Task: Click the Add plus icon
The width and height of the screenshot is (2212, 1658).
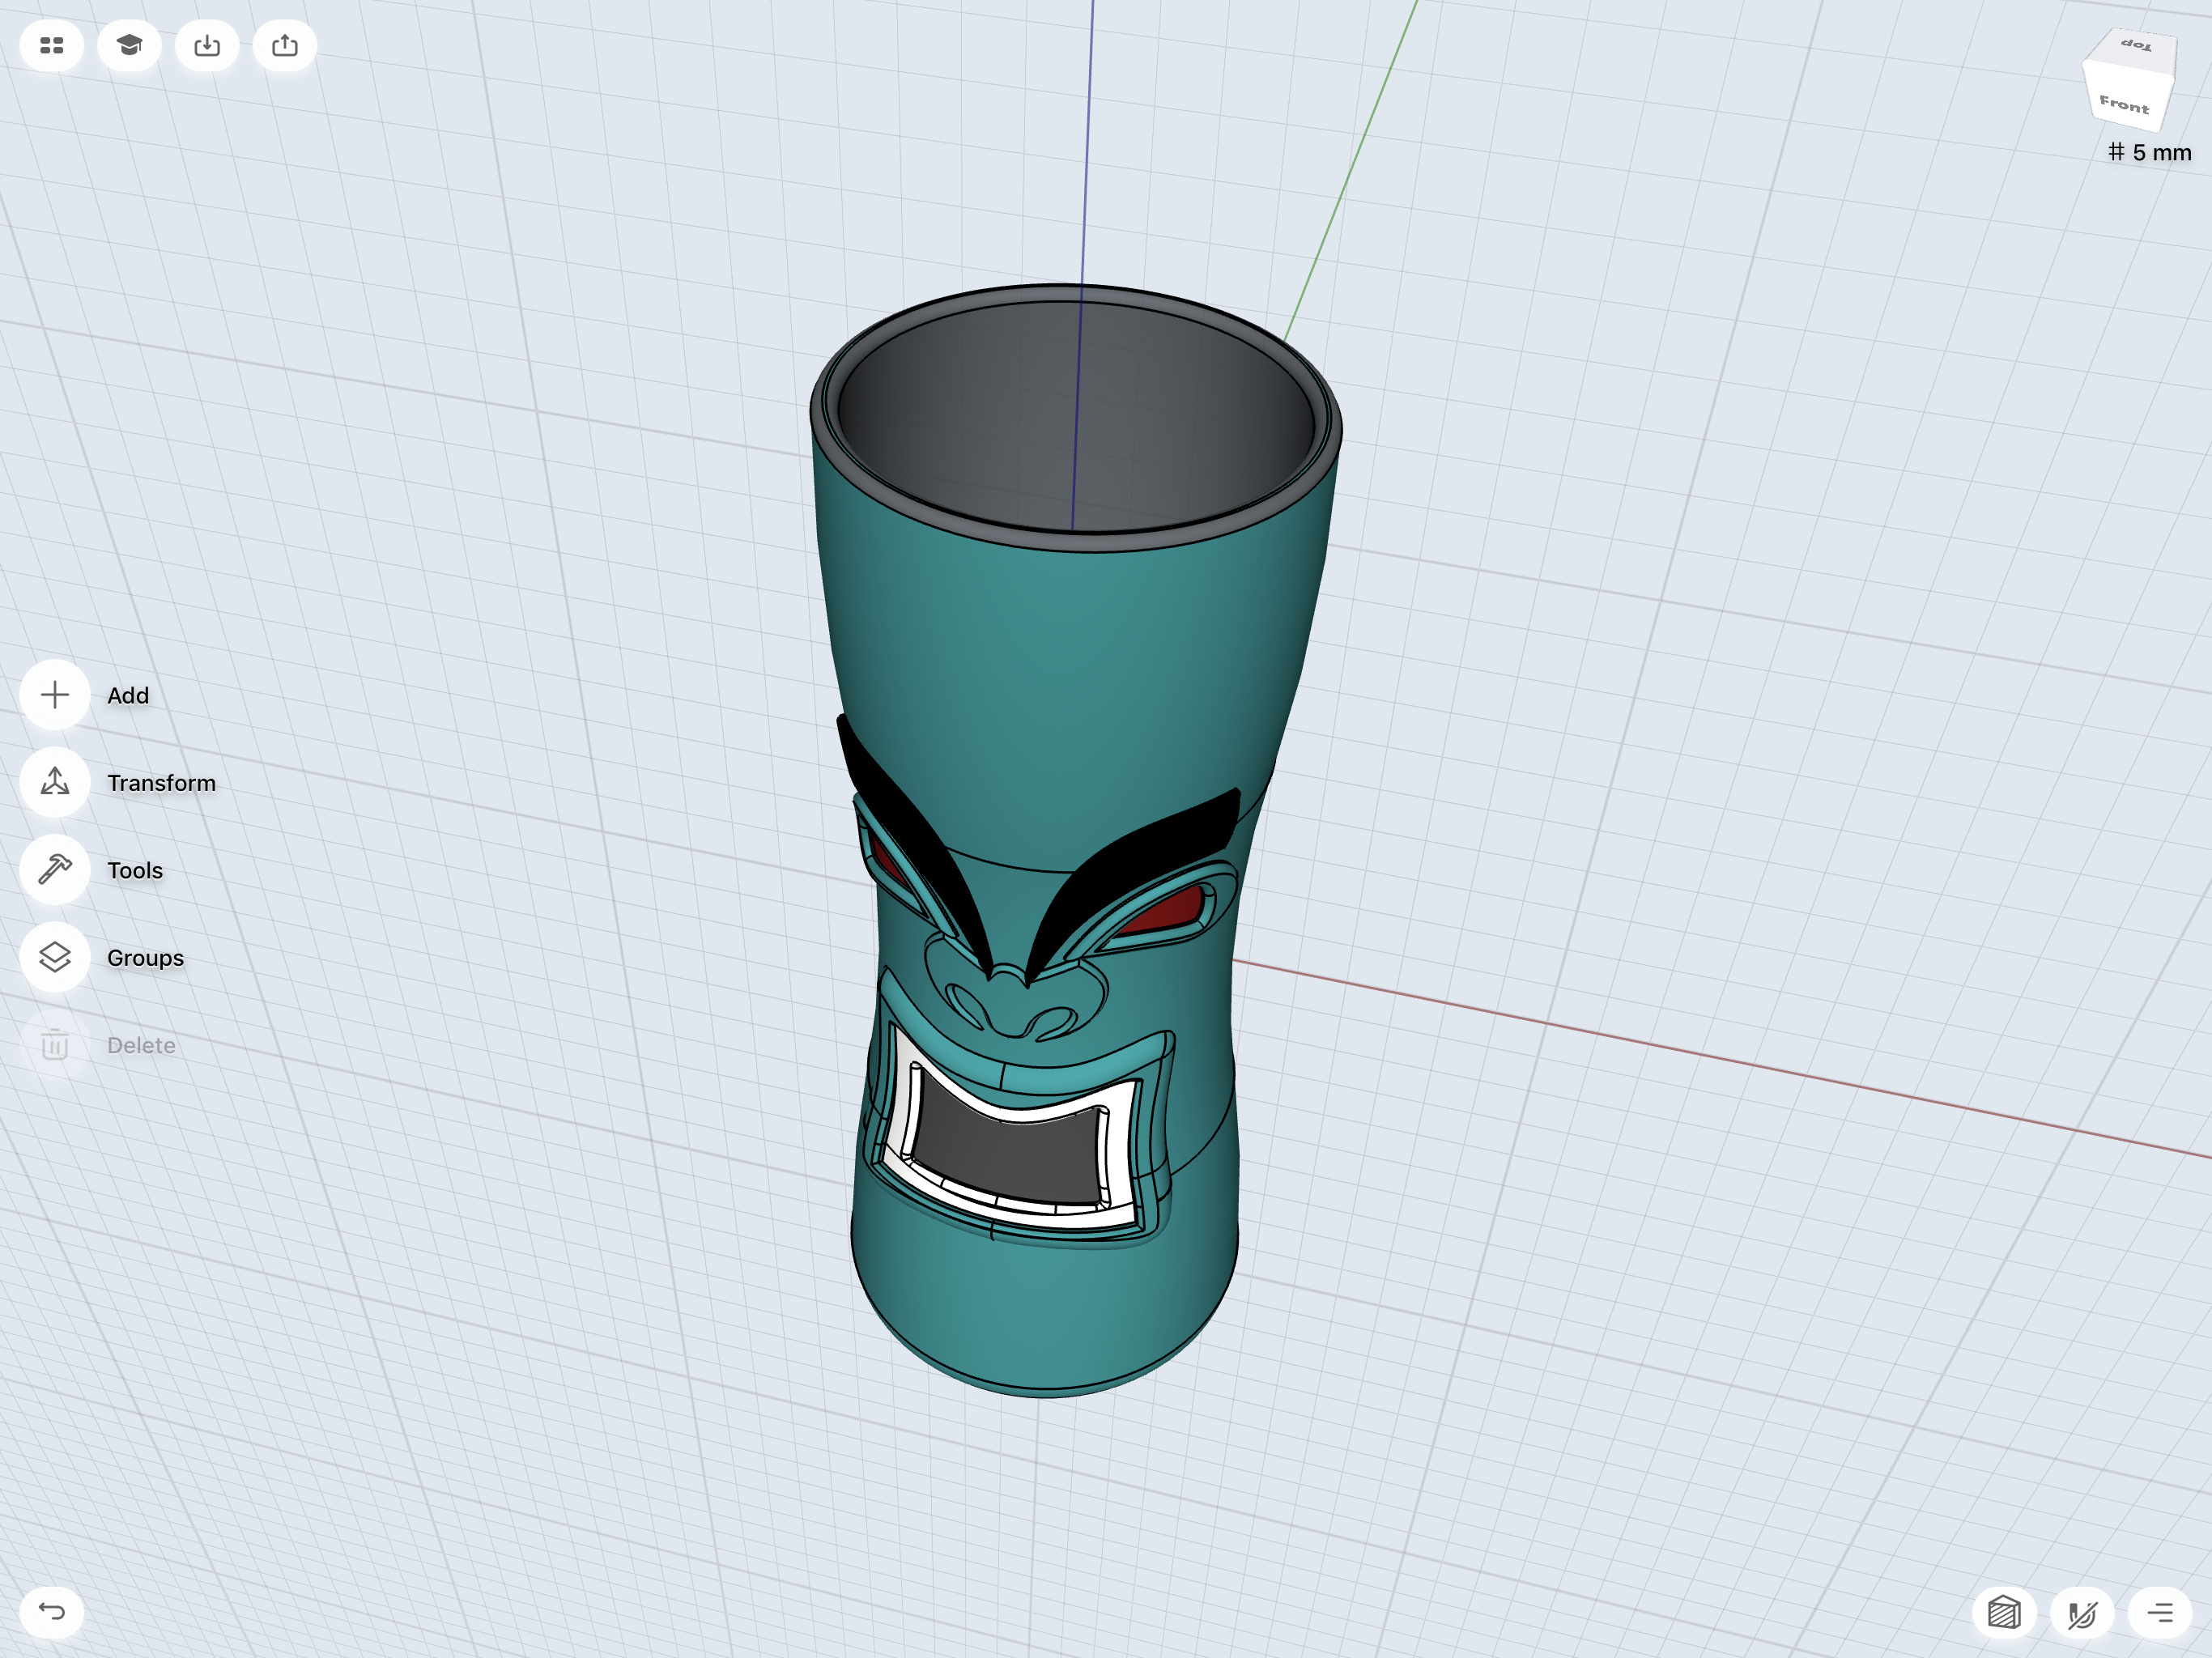Action: click(x=55, y=695)
